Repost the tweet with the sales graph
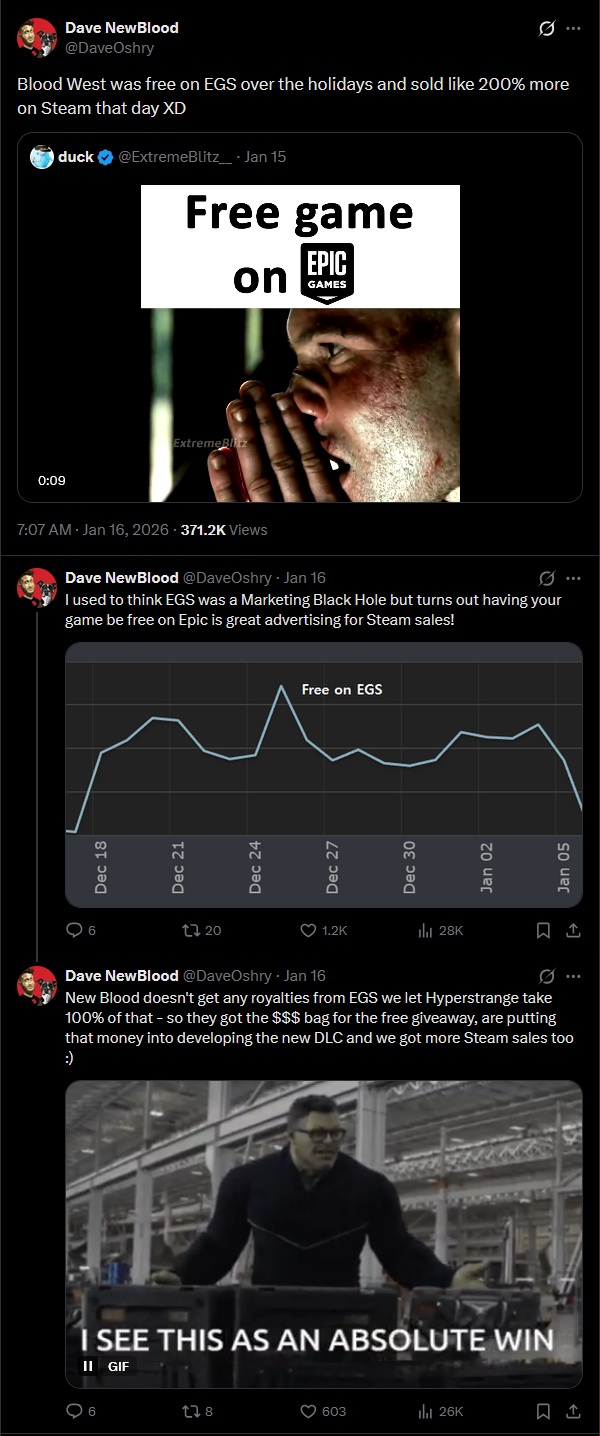The height and width of the screenshot is (1436, 600). click(187, 930)
